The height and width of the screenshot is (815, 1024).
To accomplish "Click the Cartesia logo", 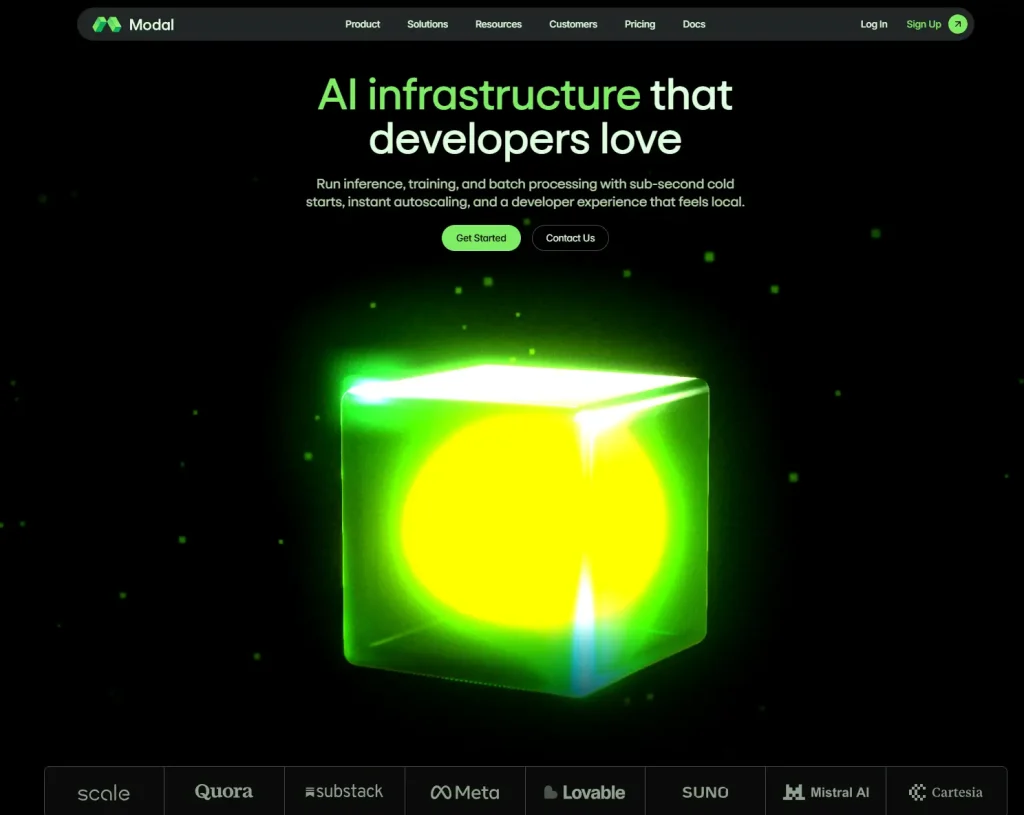I will pyautogui.click(x=945, y=791).
